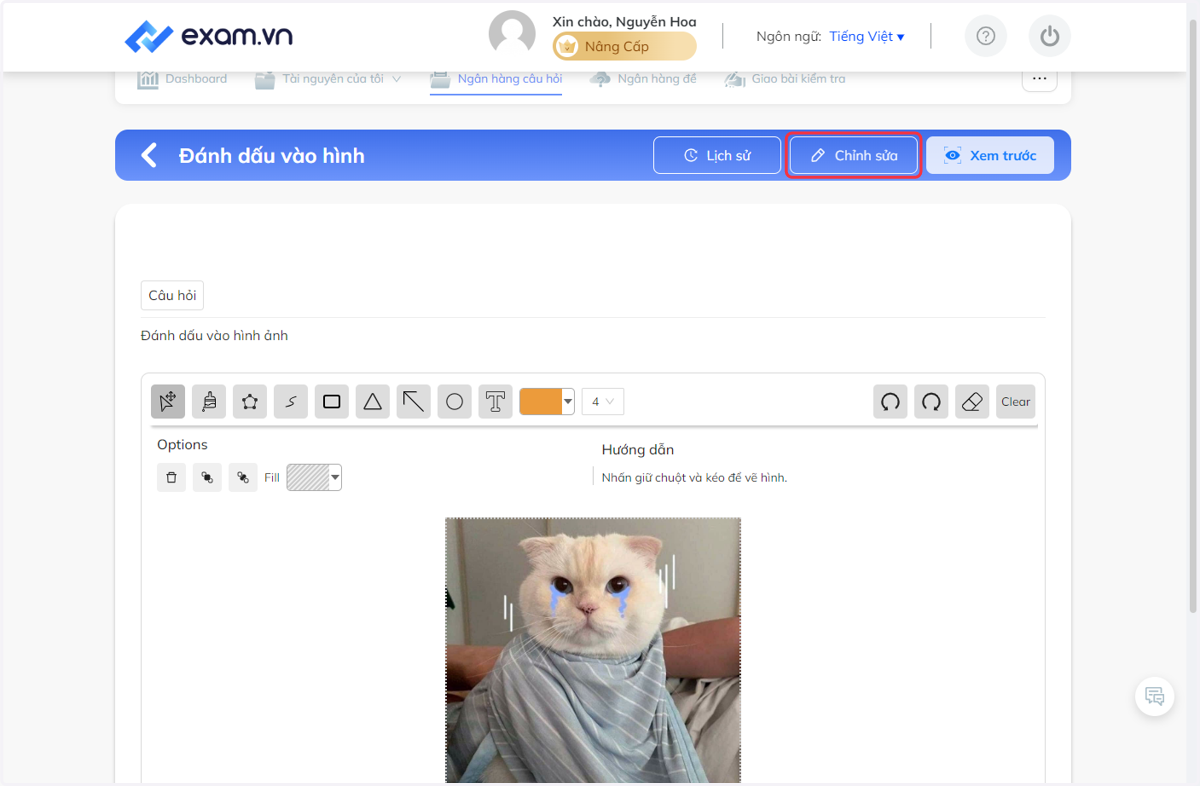Open the Dashboard tab
The height and width of the screenshot is (786, 1200).
point(182,79)
